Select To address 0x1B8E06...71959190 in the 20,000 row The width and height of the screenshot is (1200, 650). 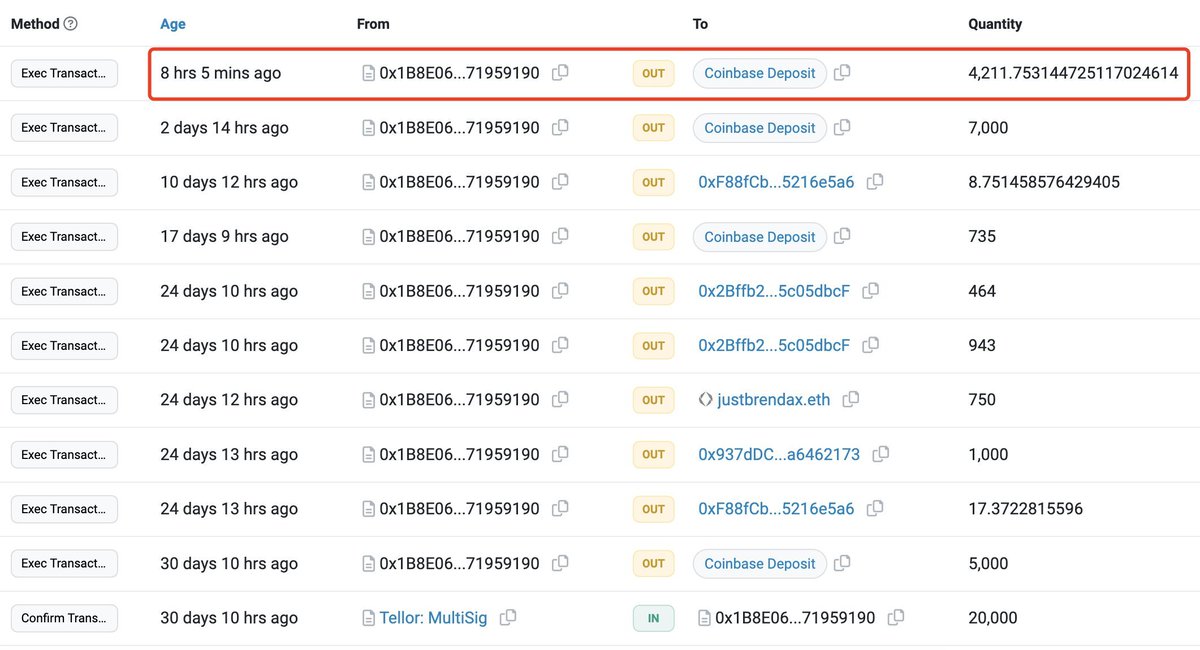coord(795,618)
